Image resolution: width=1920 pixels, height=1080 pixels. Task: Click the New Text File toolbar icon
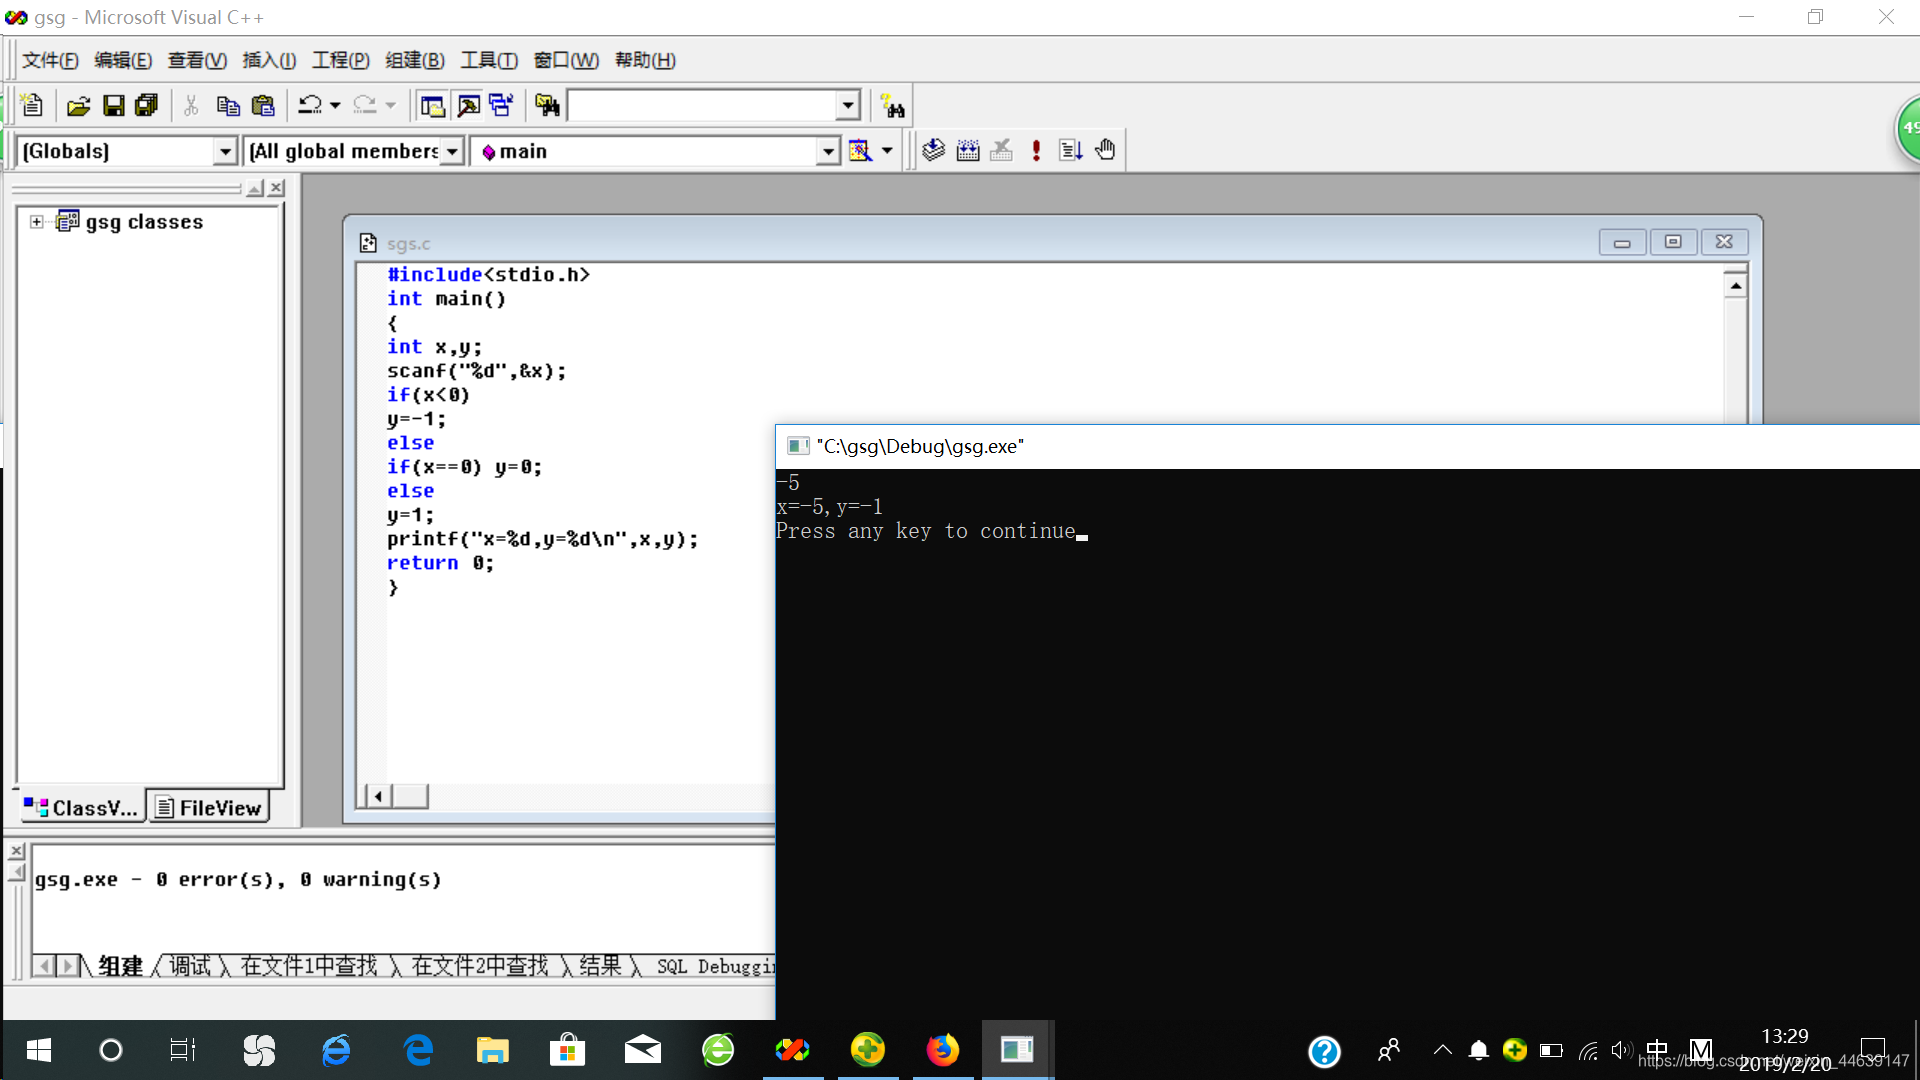[x=31, y=105]
